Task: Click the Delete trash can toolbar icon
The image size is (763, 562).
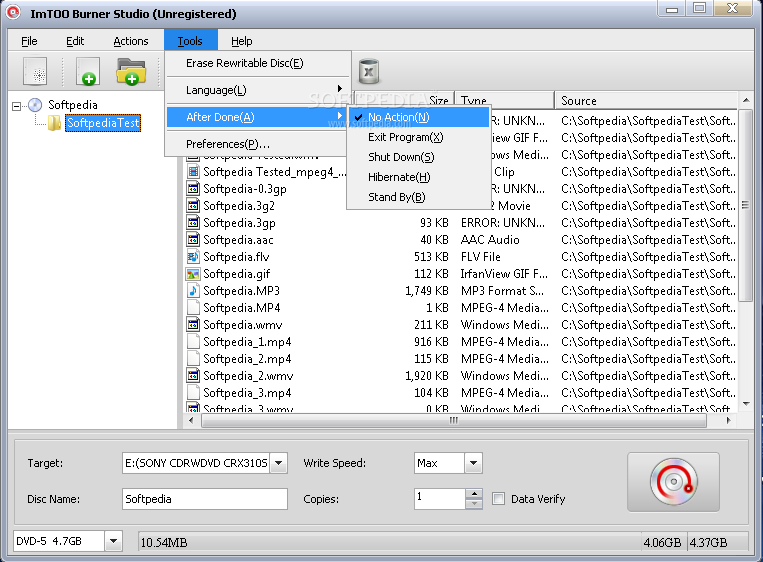Action: (x=369, y=72)
